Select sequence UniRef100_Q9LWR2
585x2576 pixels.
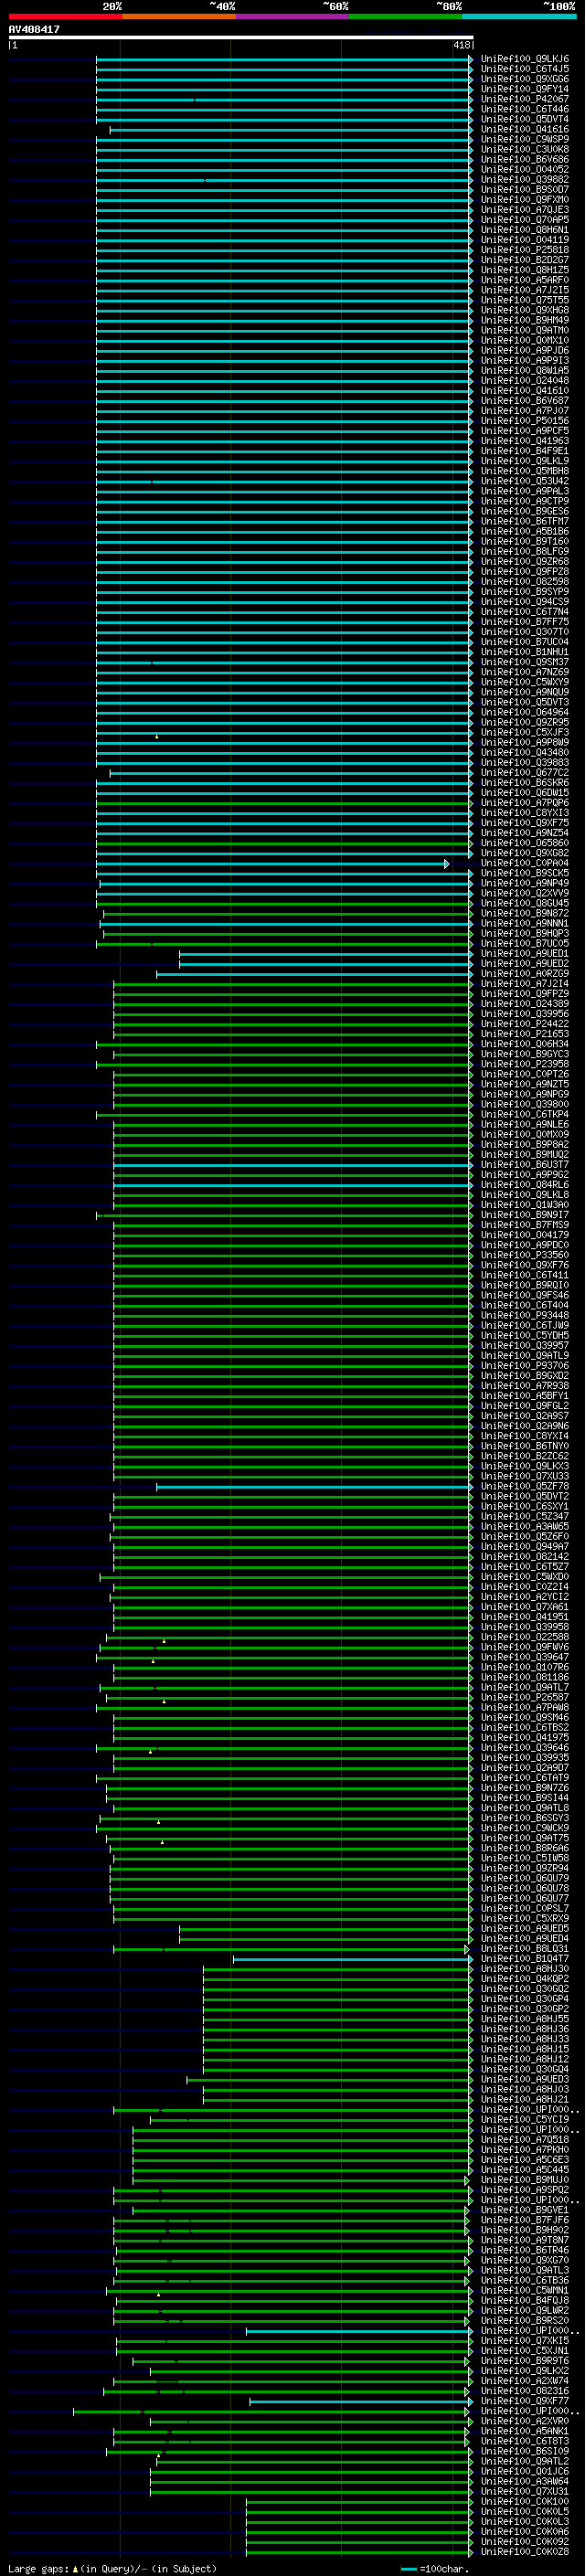click(525, 2310)
